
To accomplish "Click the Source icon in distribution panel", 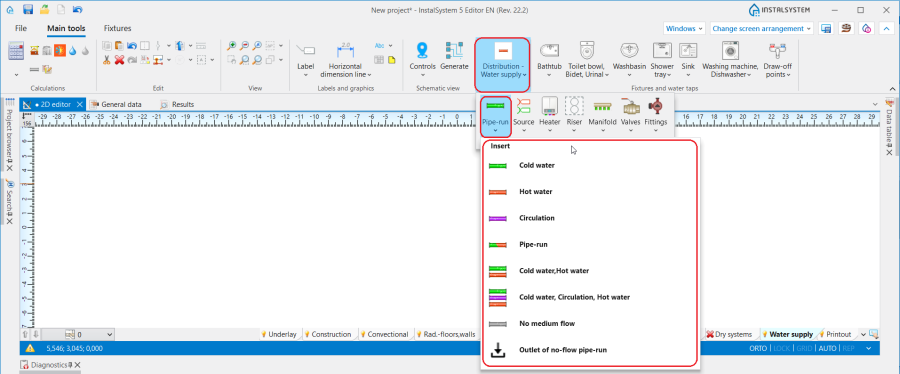I will [523, 106].
